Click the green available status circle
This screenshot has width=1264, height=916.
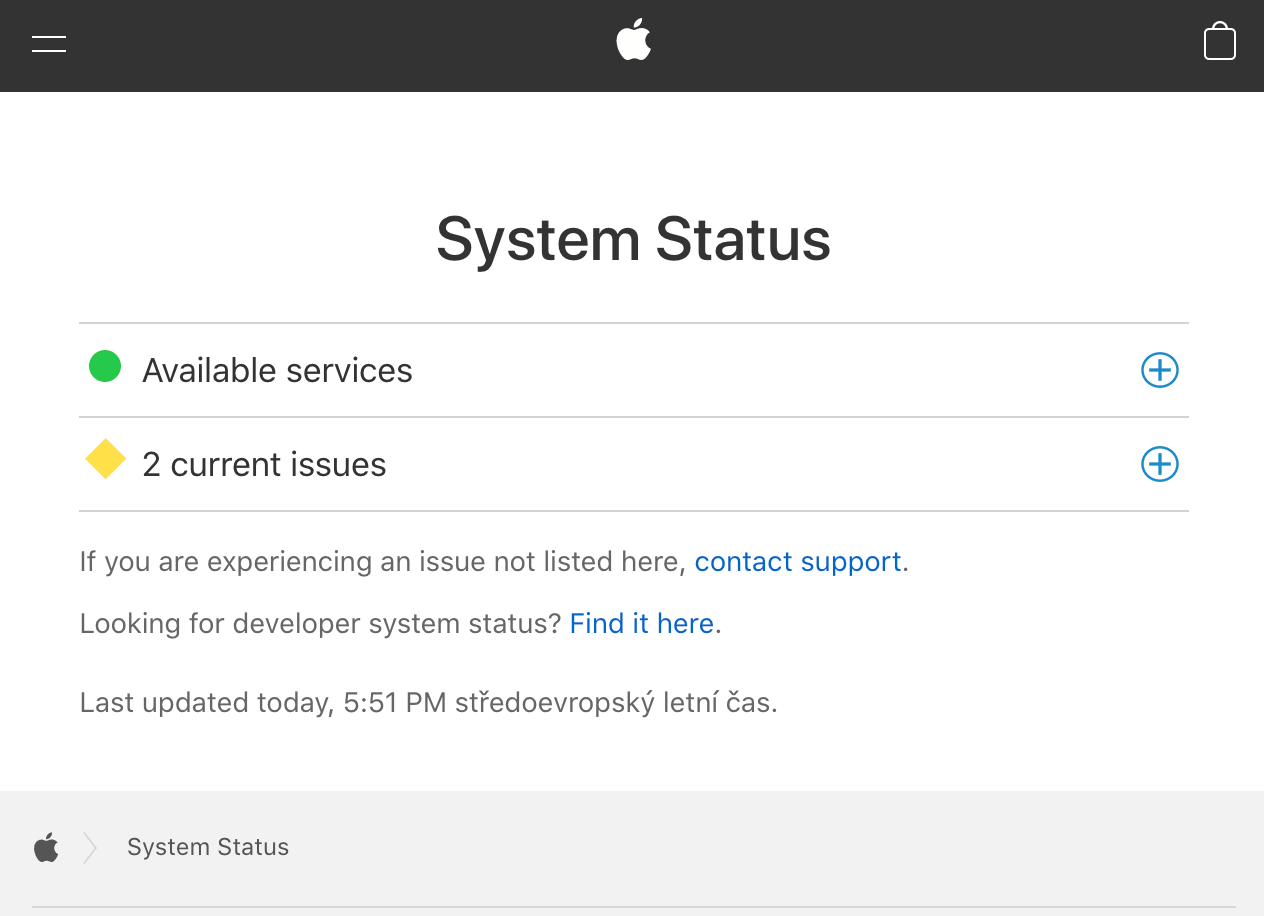[105, 367]
